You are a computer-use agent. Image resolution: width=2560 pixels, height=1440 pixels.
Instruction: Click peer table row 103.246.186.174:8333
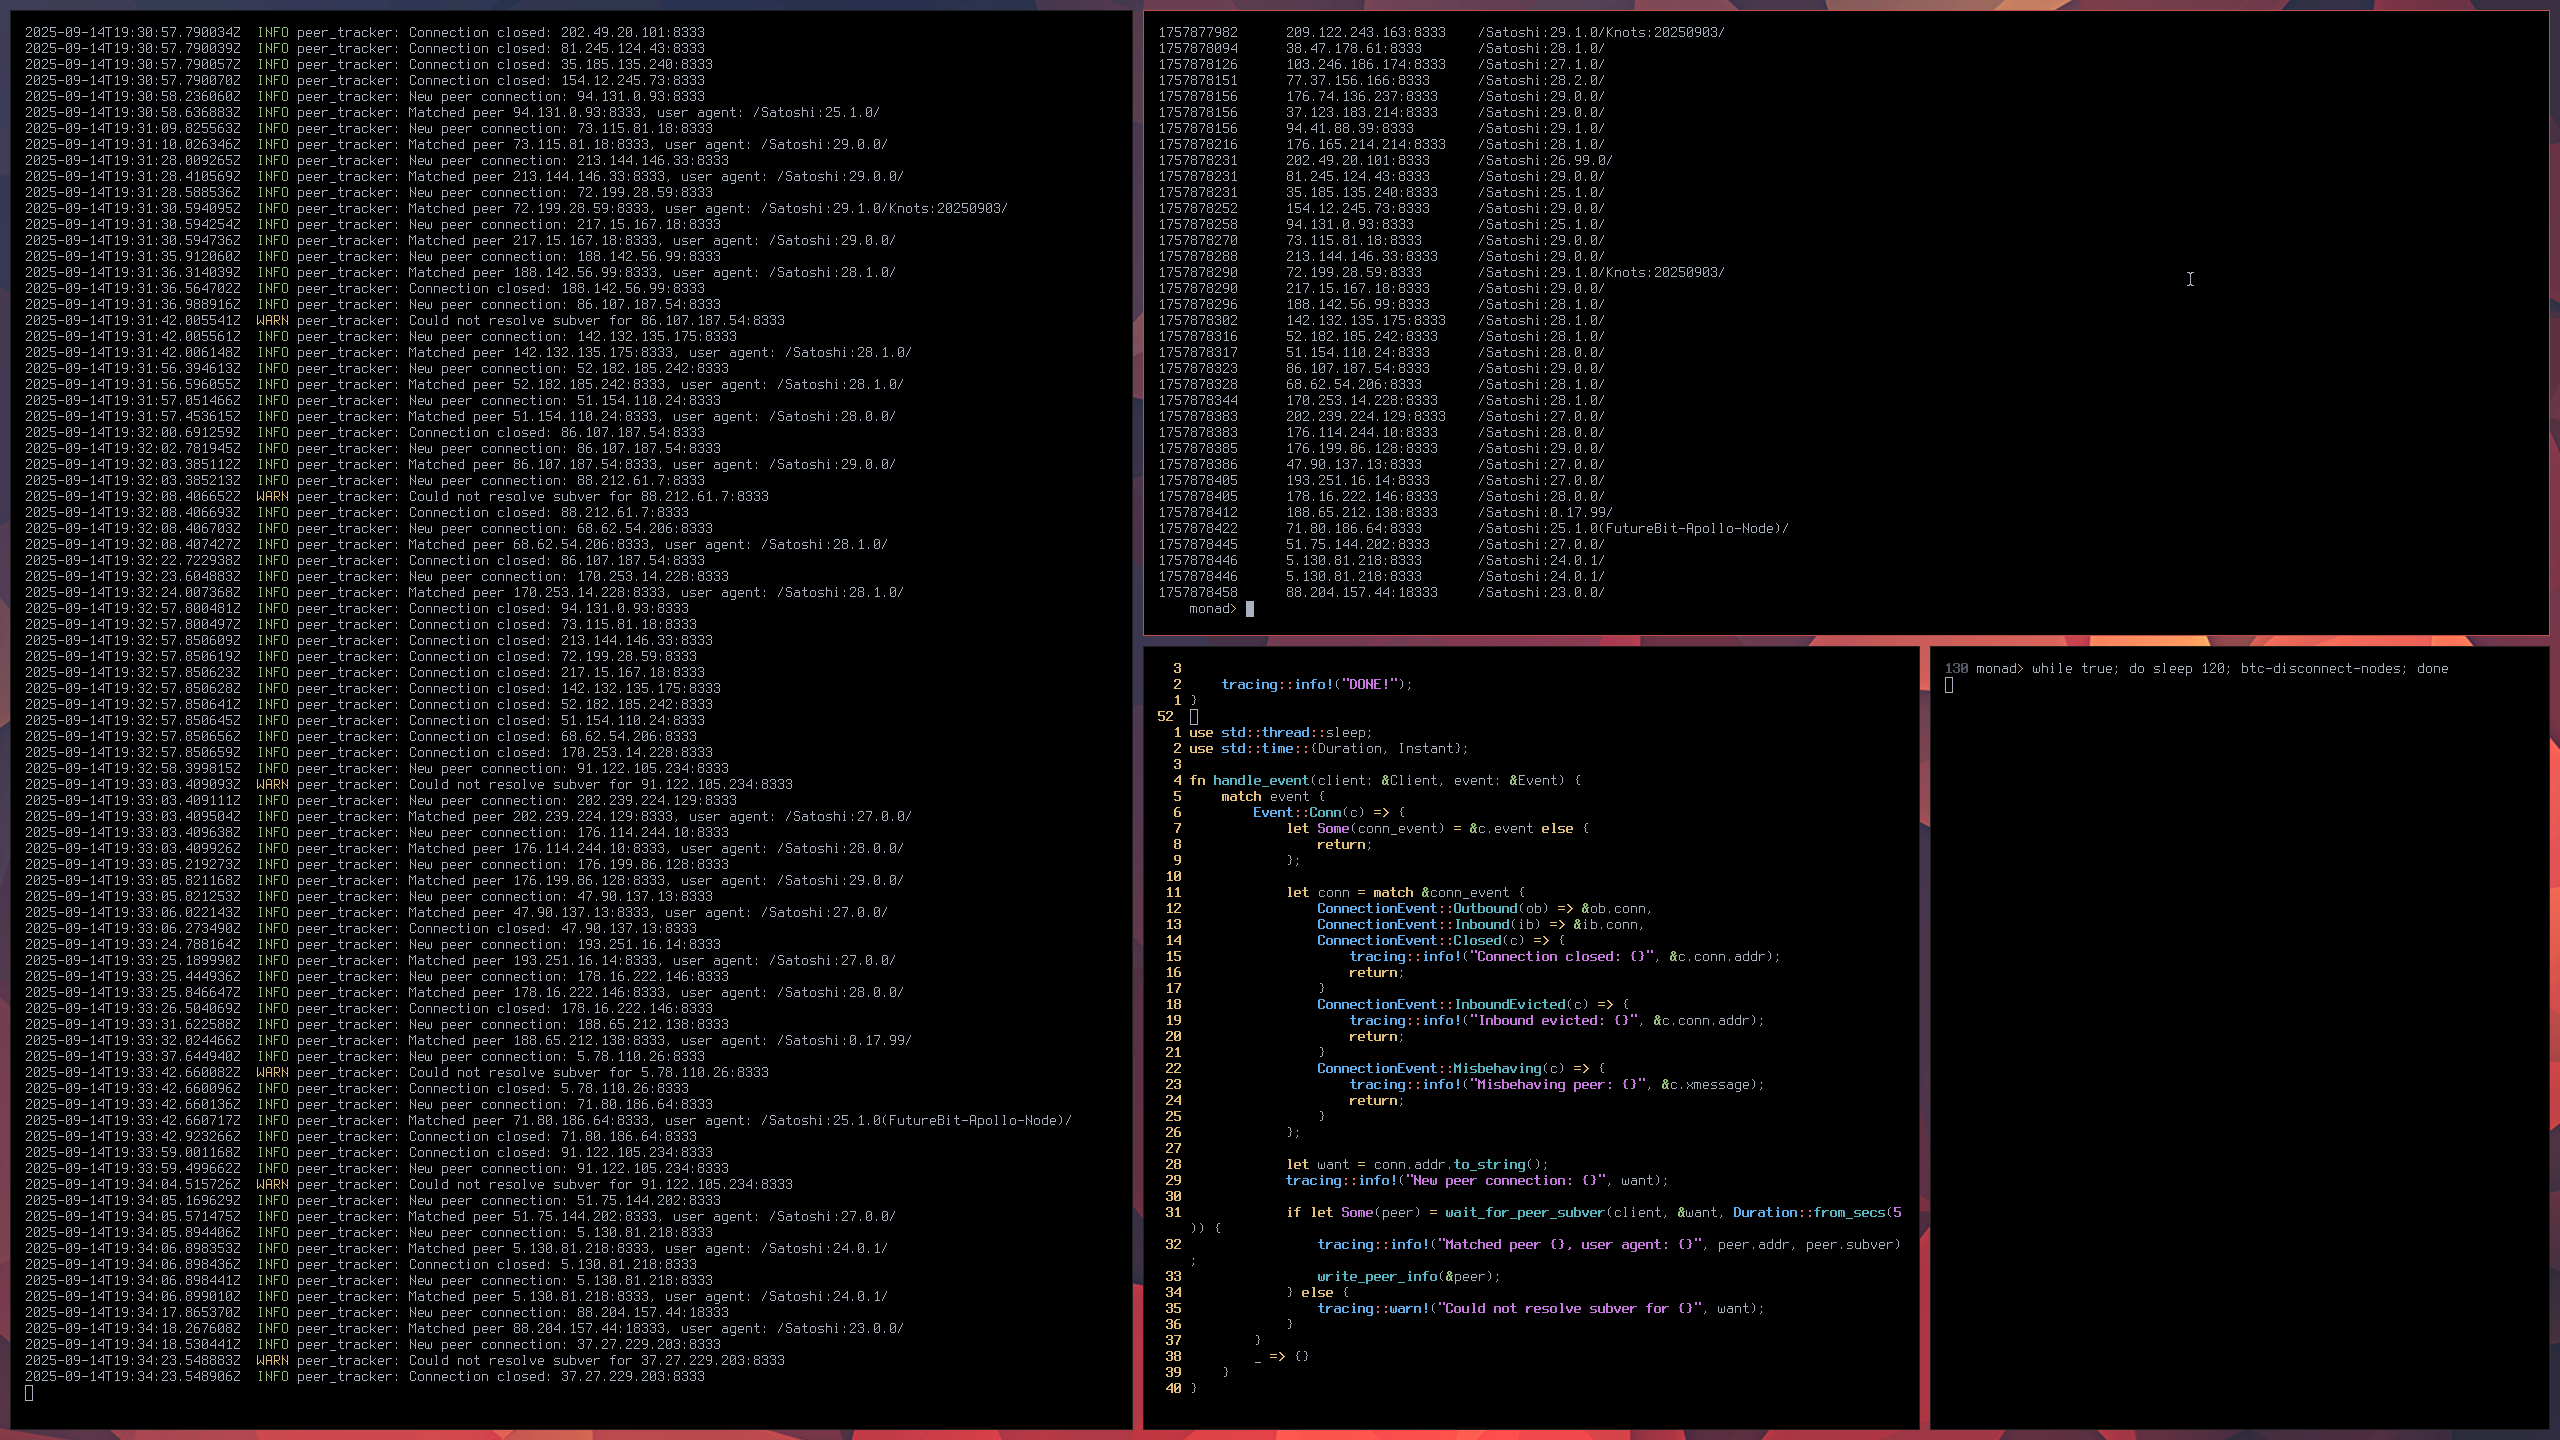1382,64
